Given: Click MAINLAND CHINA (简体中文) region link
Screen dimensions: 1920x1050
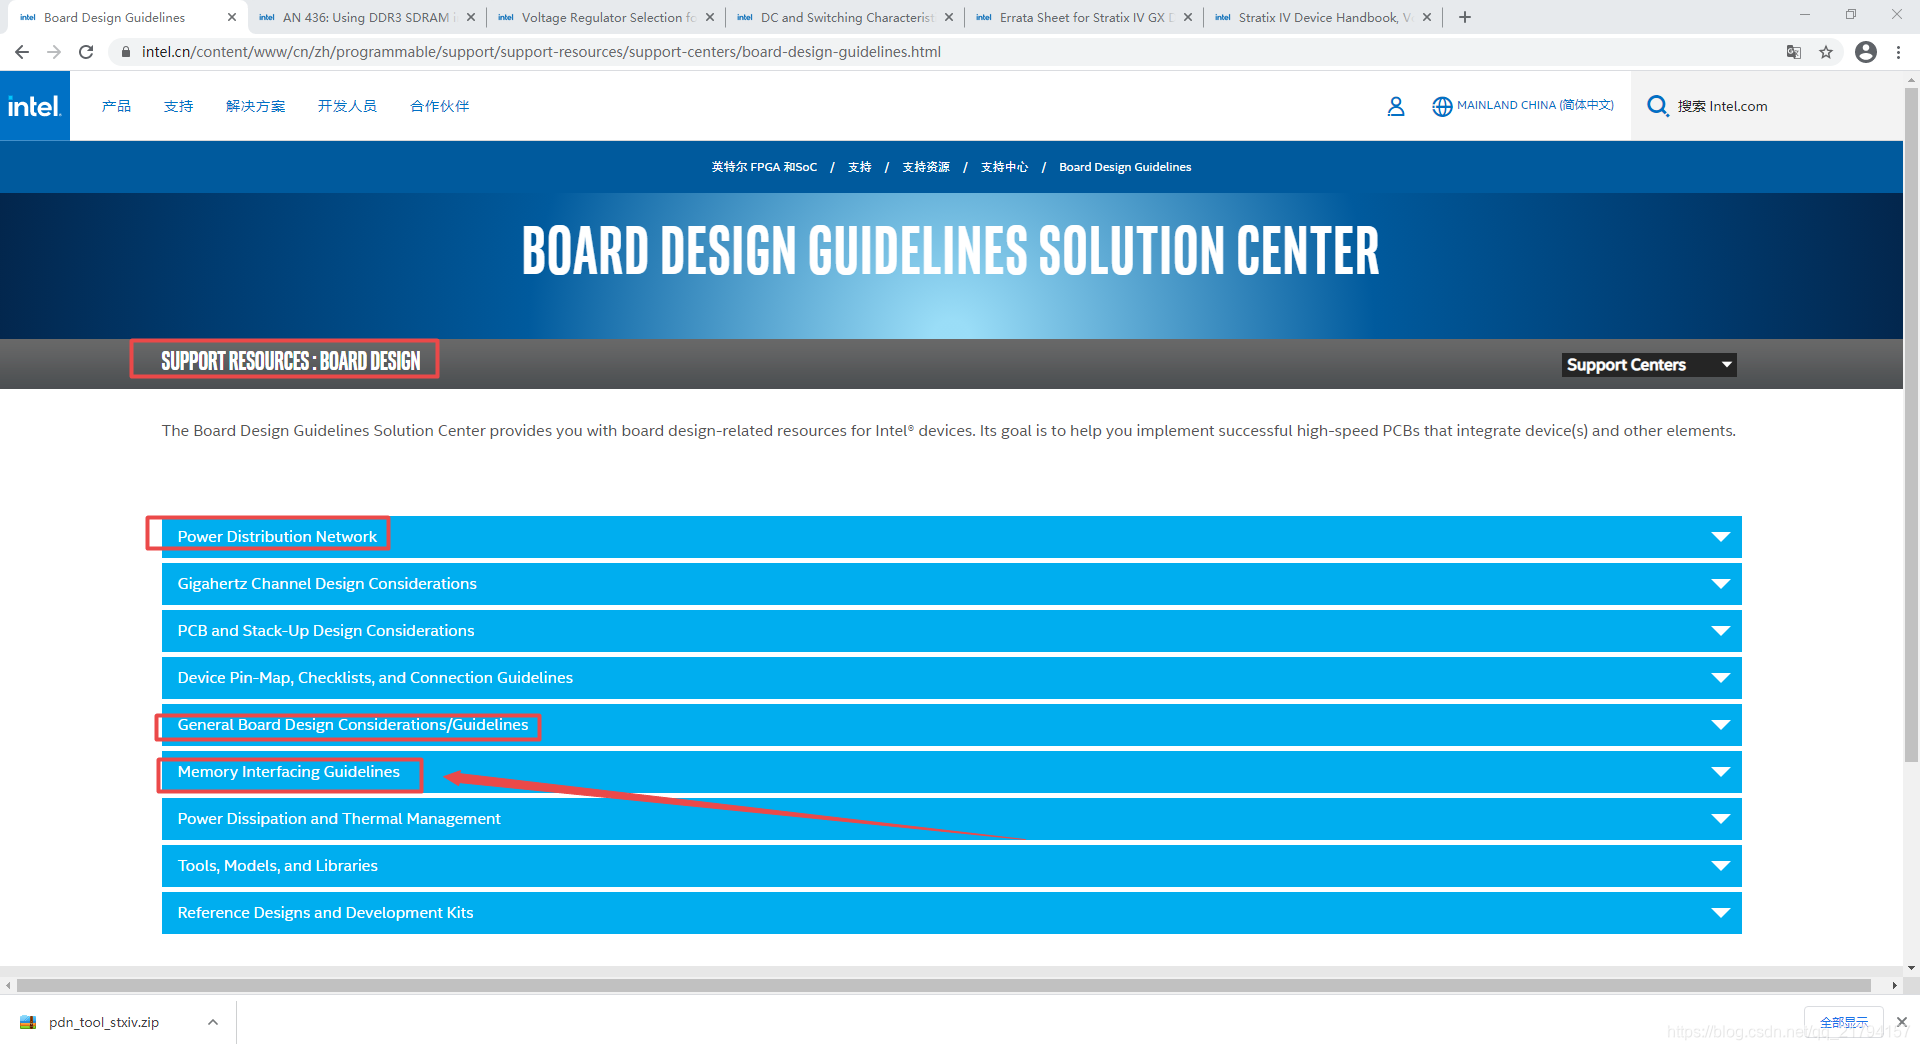Looking at the screenshot, I should [1535, 105].
